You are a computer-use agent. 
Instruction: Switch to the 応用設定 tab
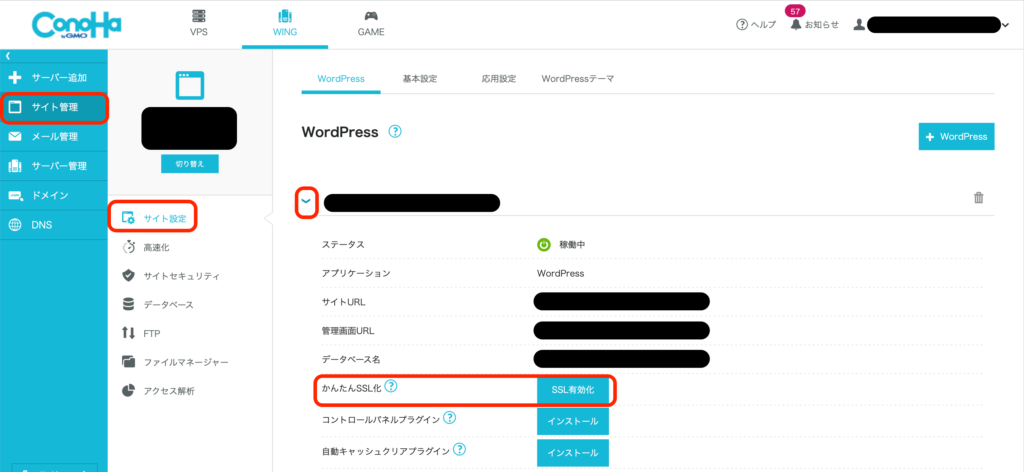point(499,79)
